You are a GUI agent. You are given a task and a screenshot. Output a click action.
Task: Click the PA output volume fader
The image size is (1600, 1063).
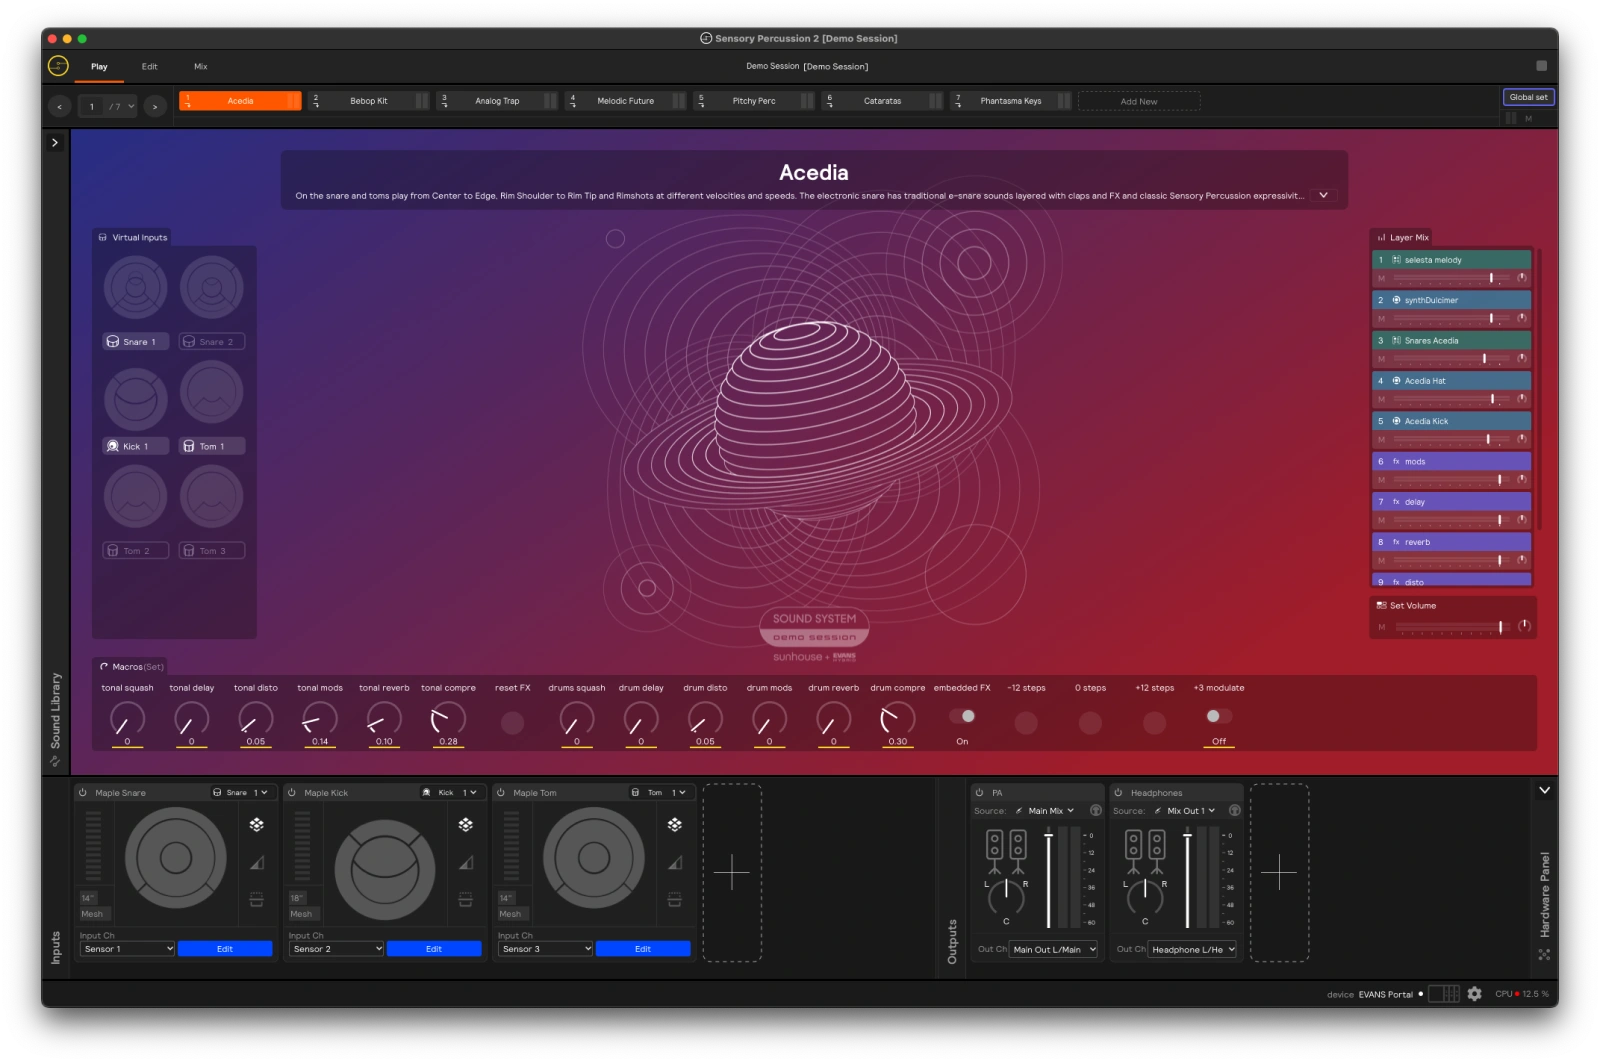pyautogui.click(x=1048, y=878)
